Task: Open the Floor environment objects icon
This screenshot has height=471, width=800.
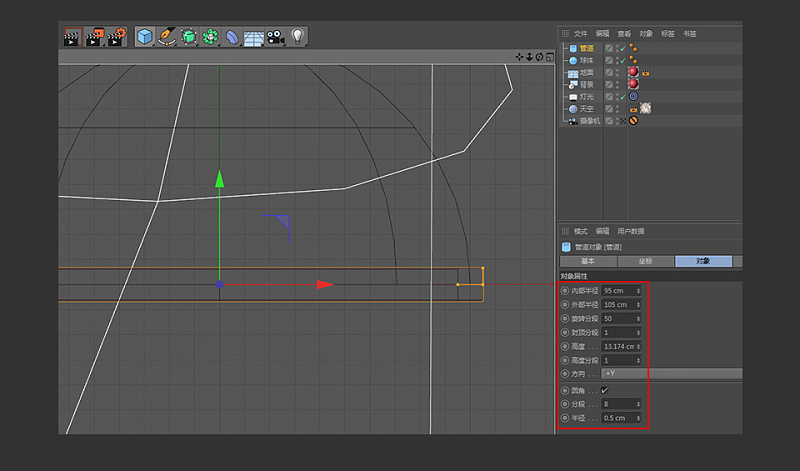Action: click(254, 38)
